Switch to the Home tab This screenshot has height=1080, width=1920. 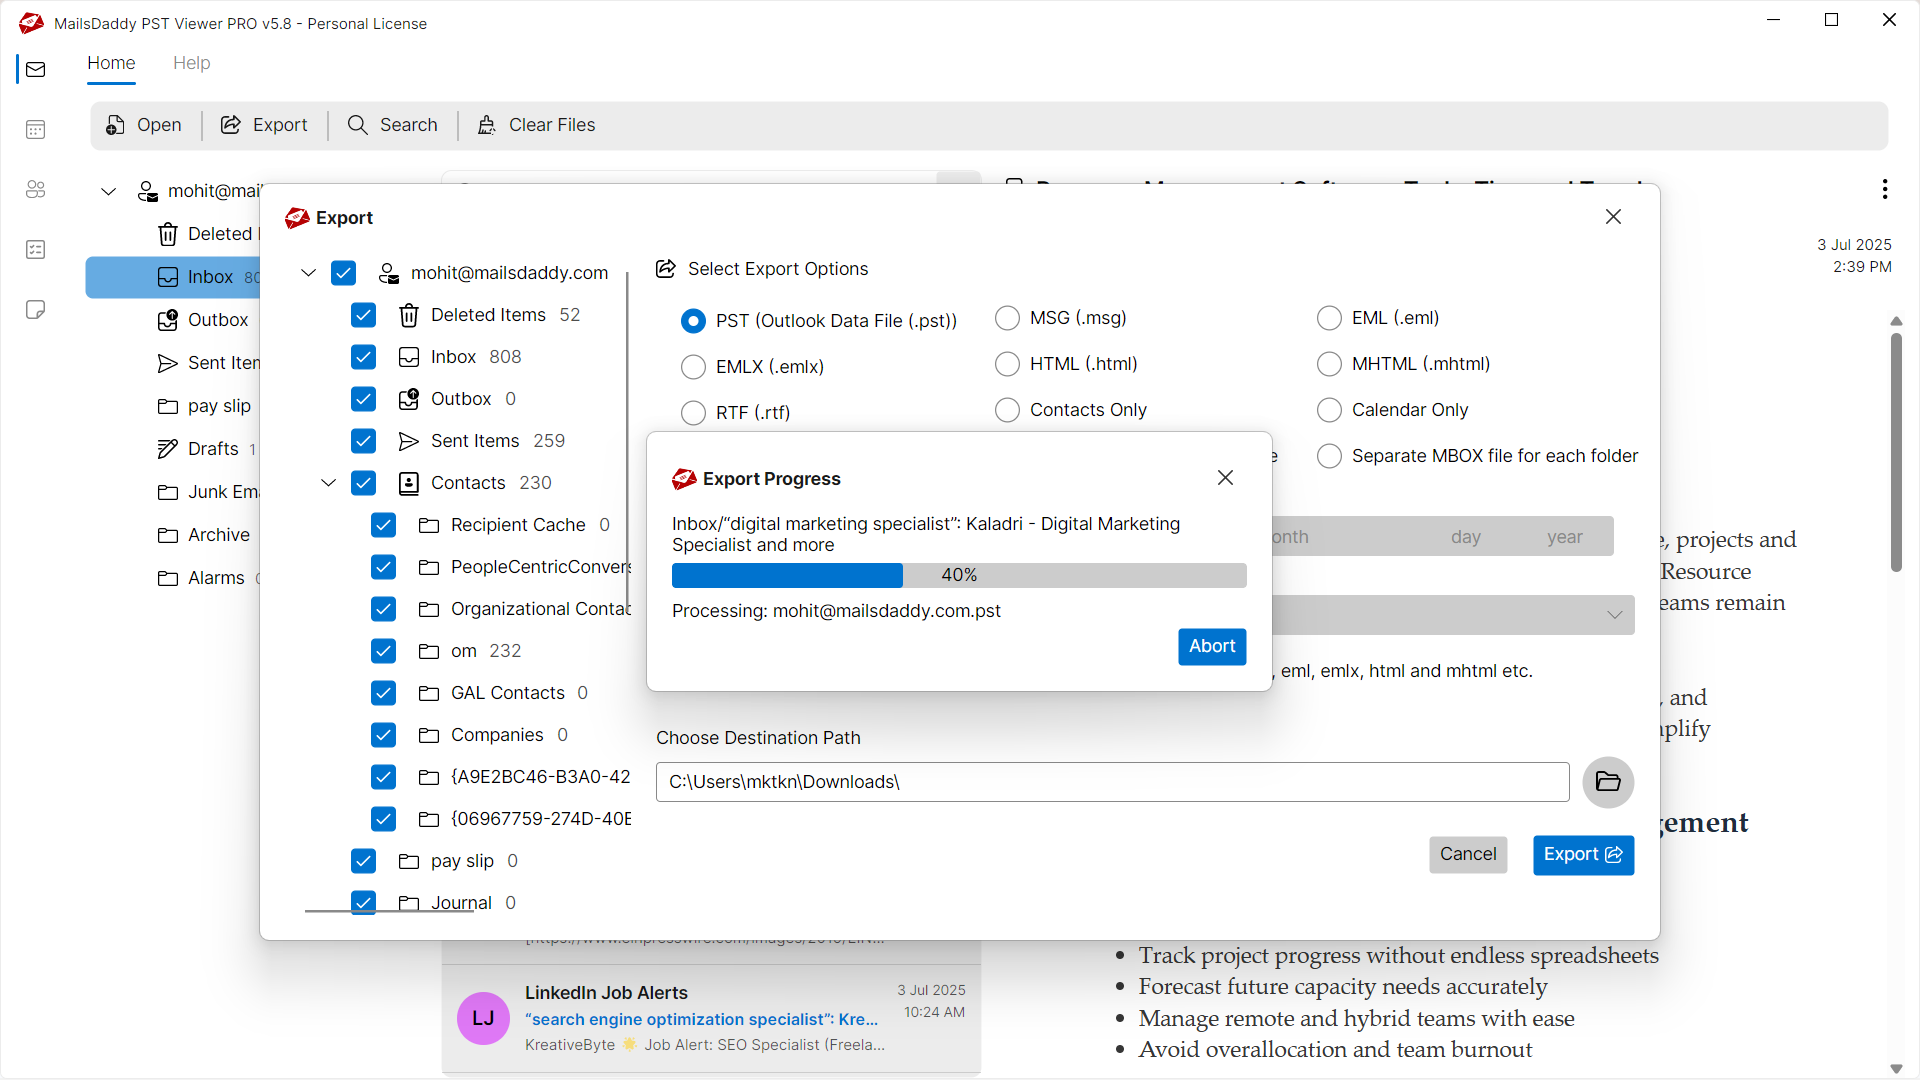pyautogui.click(x=111, y=63)
